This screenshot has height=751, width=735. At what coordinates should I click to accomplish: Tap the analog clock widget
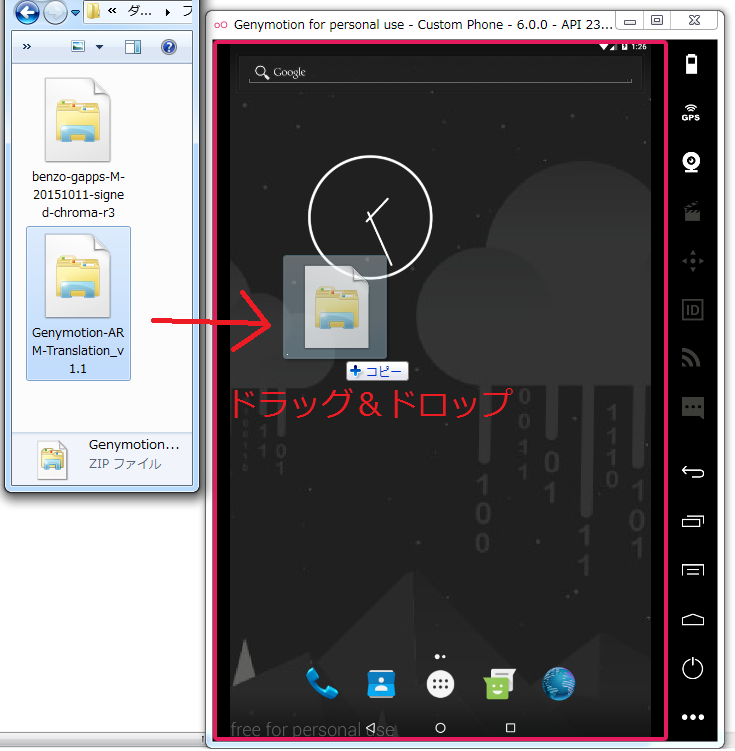[x=370, y=217]
